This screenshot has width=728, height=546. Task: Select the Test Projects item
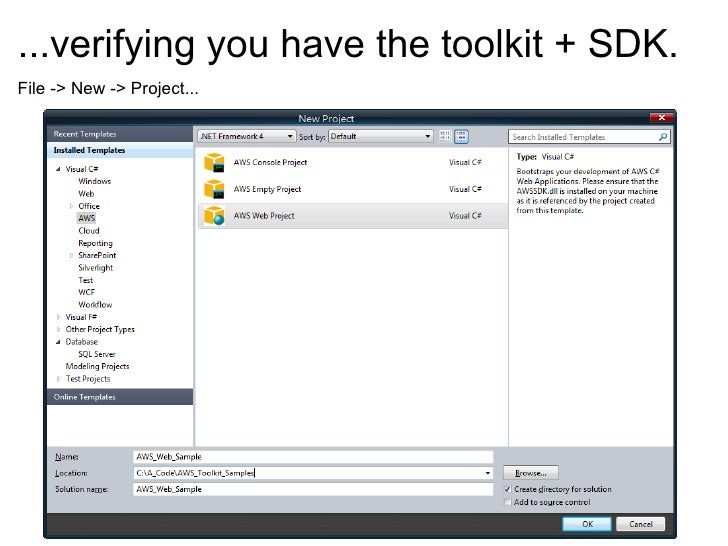[x=88, y=379]
